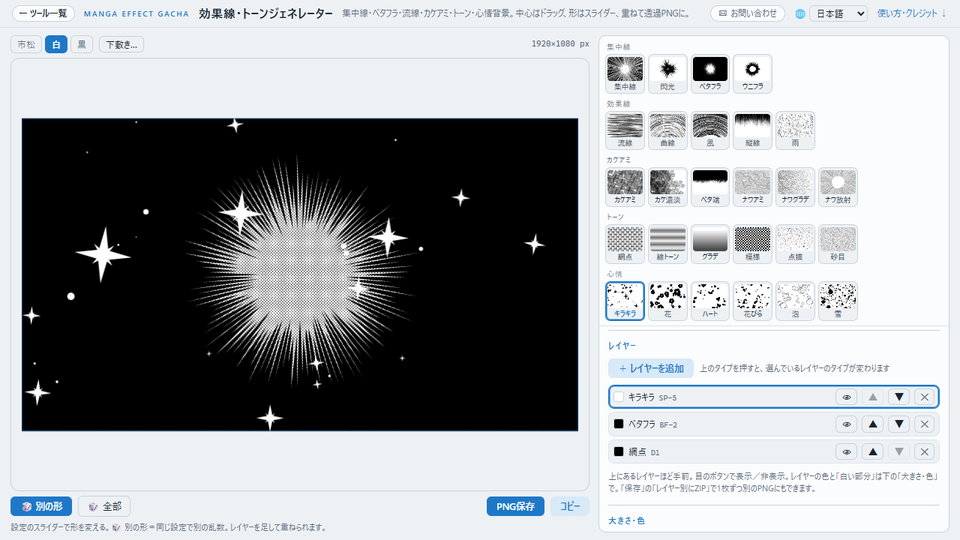Select the 花びら petal background
The height and width of the screenshot is (540, 960).
point(752,301)
